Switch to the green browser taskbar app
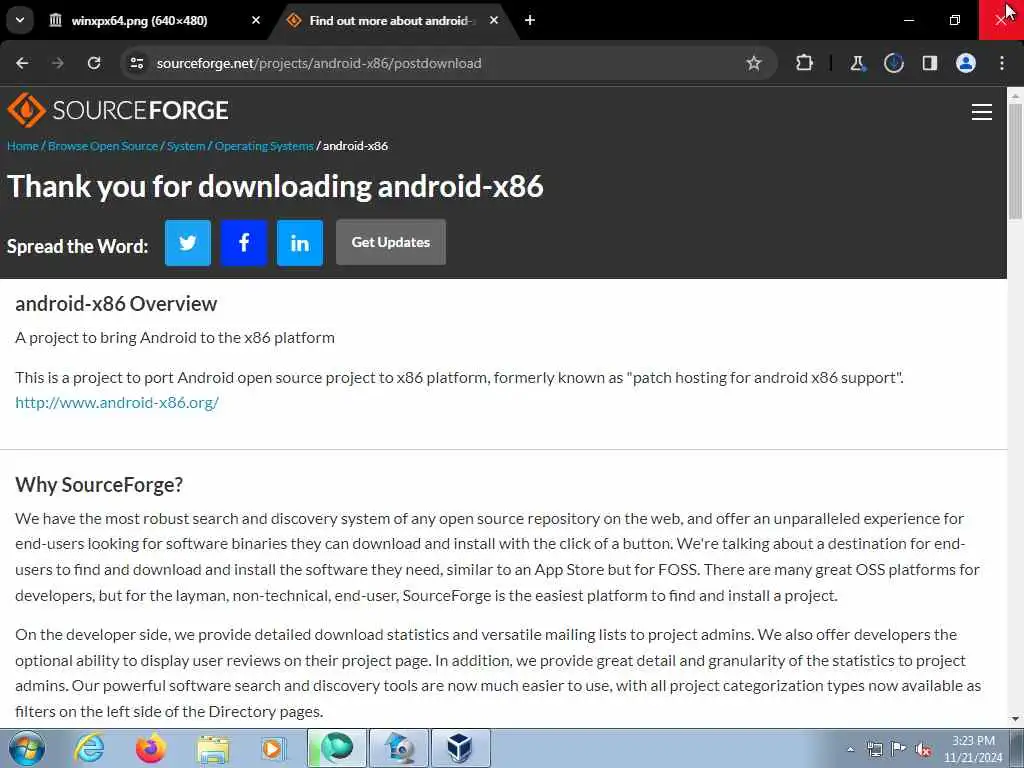The height and width of the screenshot is (768, 1024). point(337,748)
